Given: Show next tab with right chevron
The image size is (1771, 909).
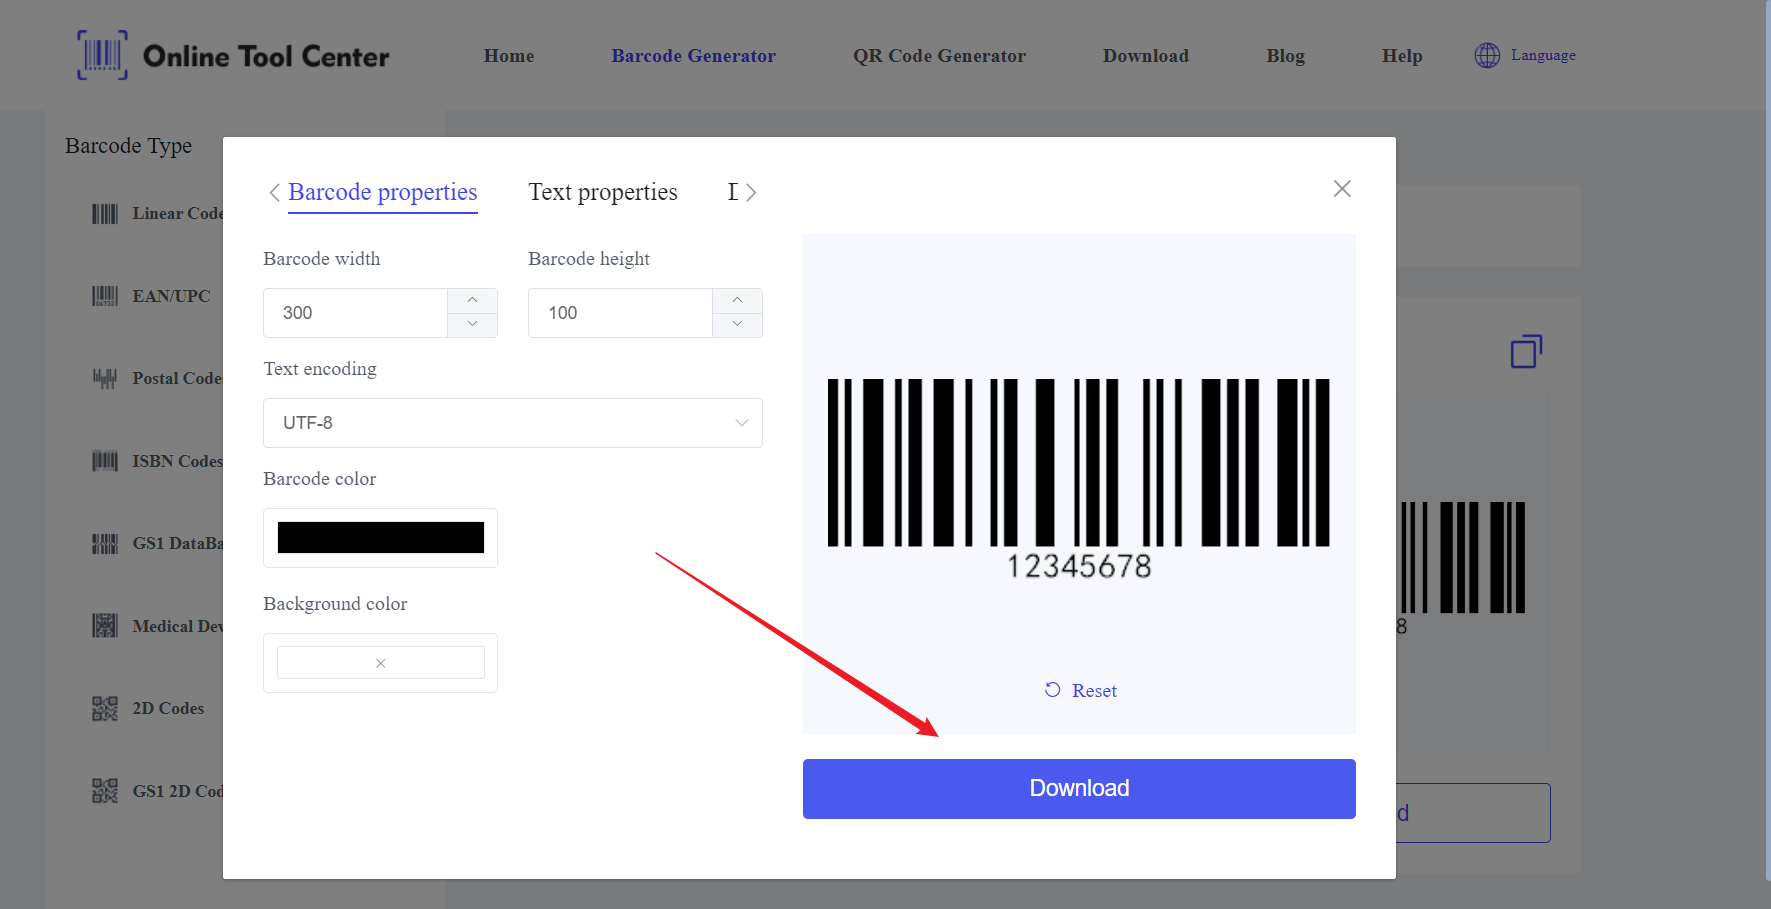Looking at the screenshot, I should [x=751, y=193].
